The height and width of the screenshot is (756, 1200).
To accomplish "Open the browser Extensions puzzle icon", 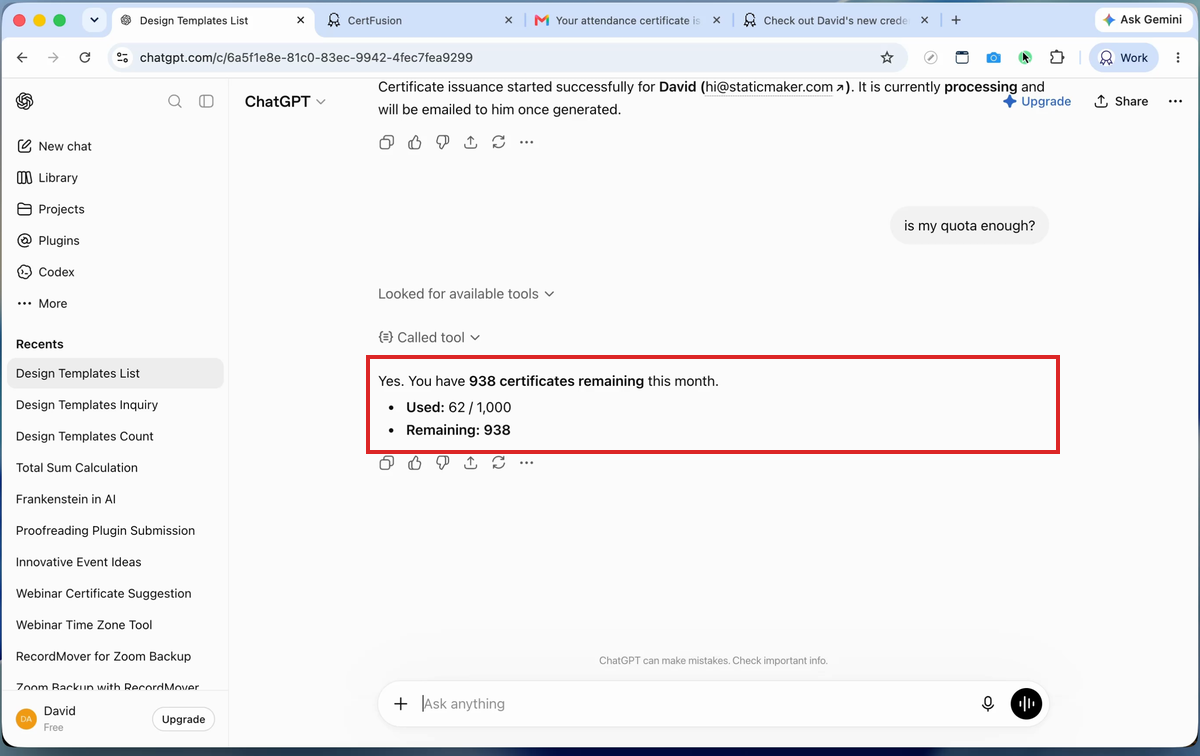I will click(x=1057, y=58).
